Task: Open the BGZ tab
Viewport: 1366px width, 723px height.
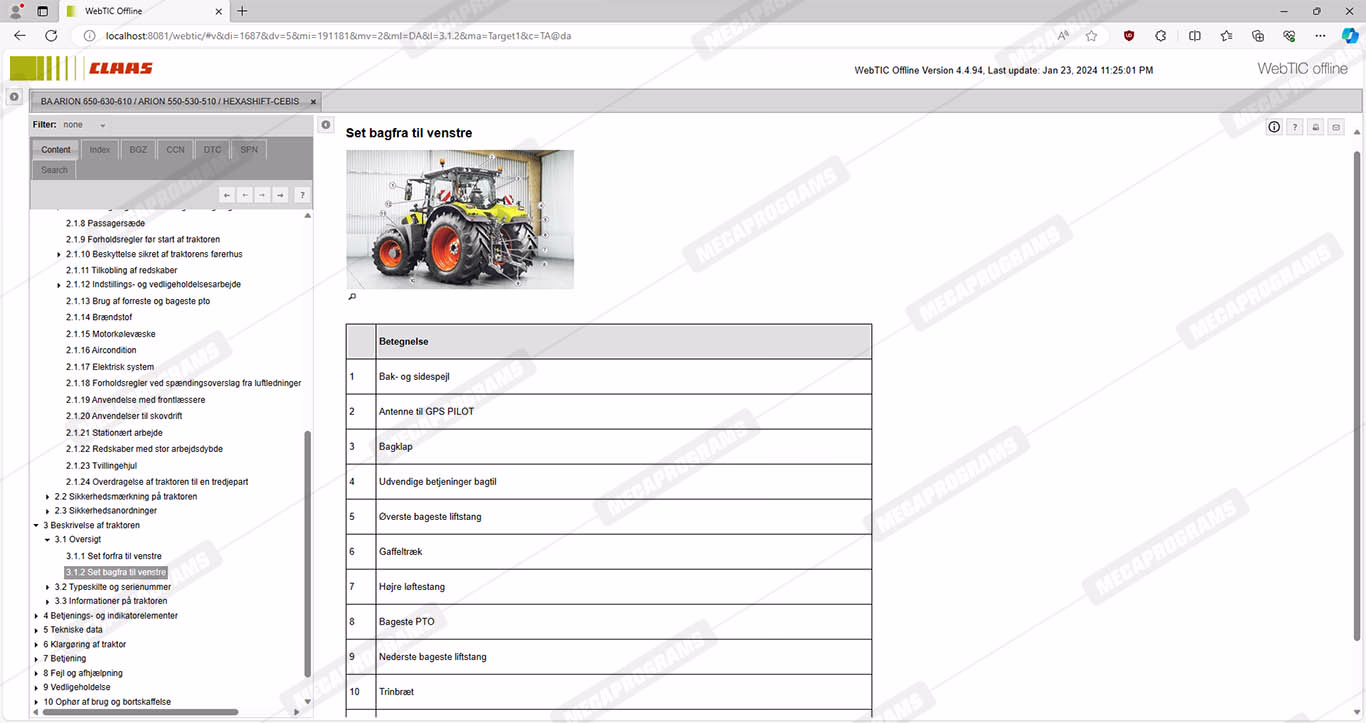Action: [x=138, y=150]
